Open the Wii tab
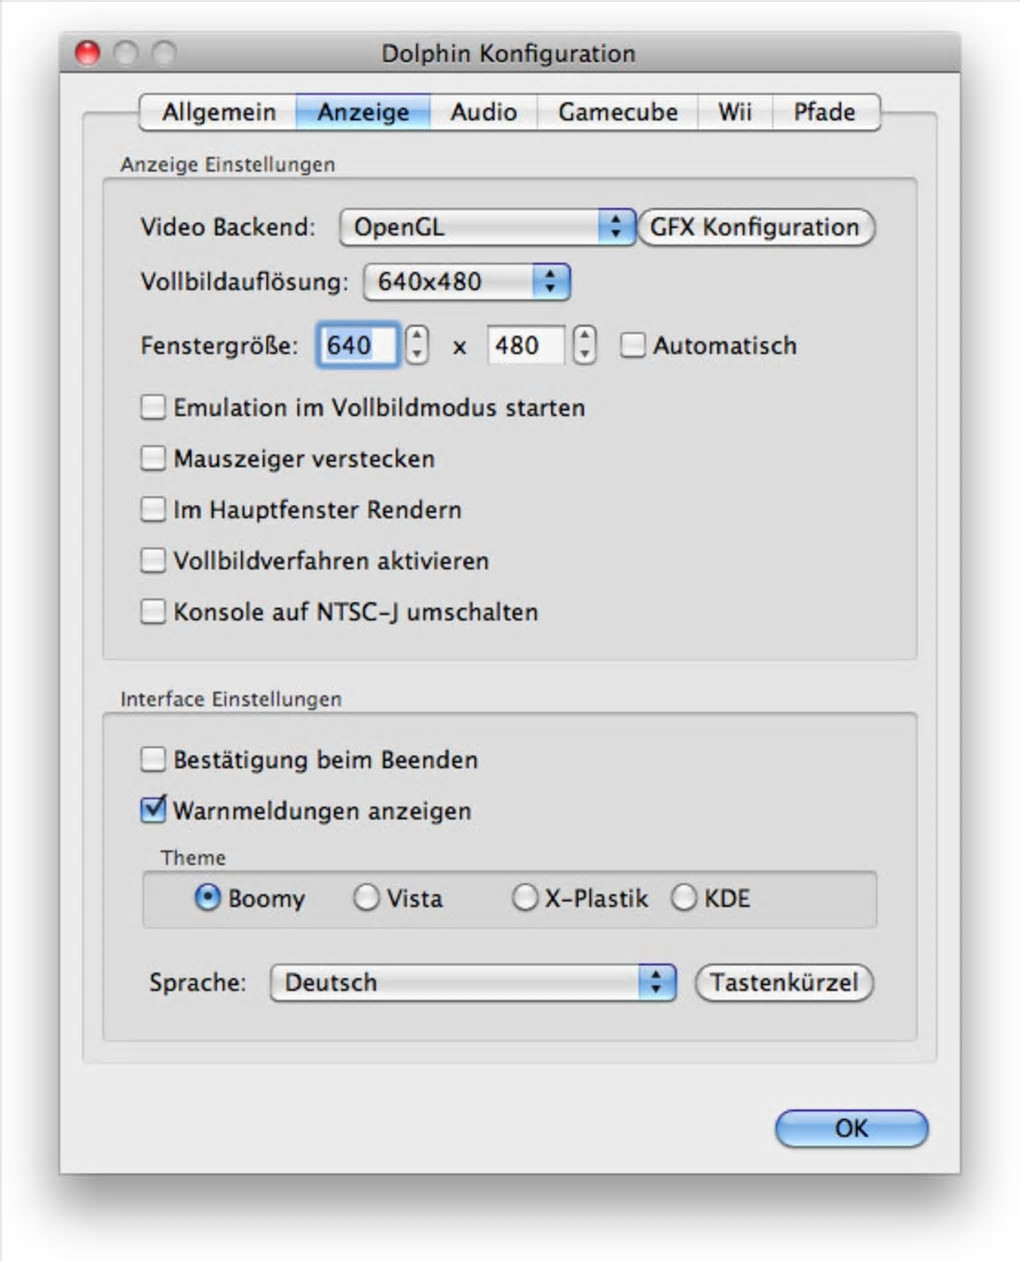 click(x=734, y=112)
